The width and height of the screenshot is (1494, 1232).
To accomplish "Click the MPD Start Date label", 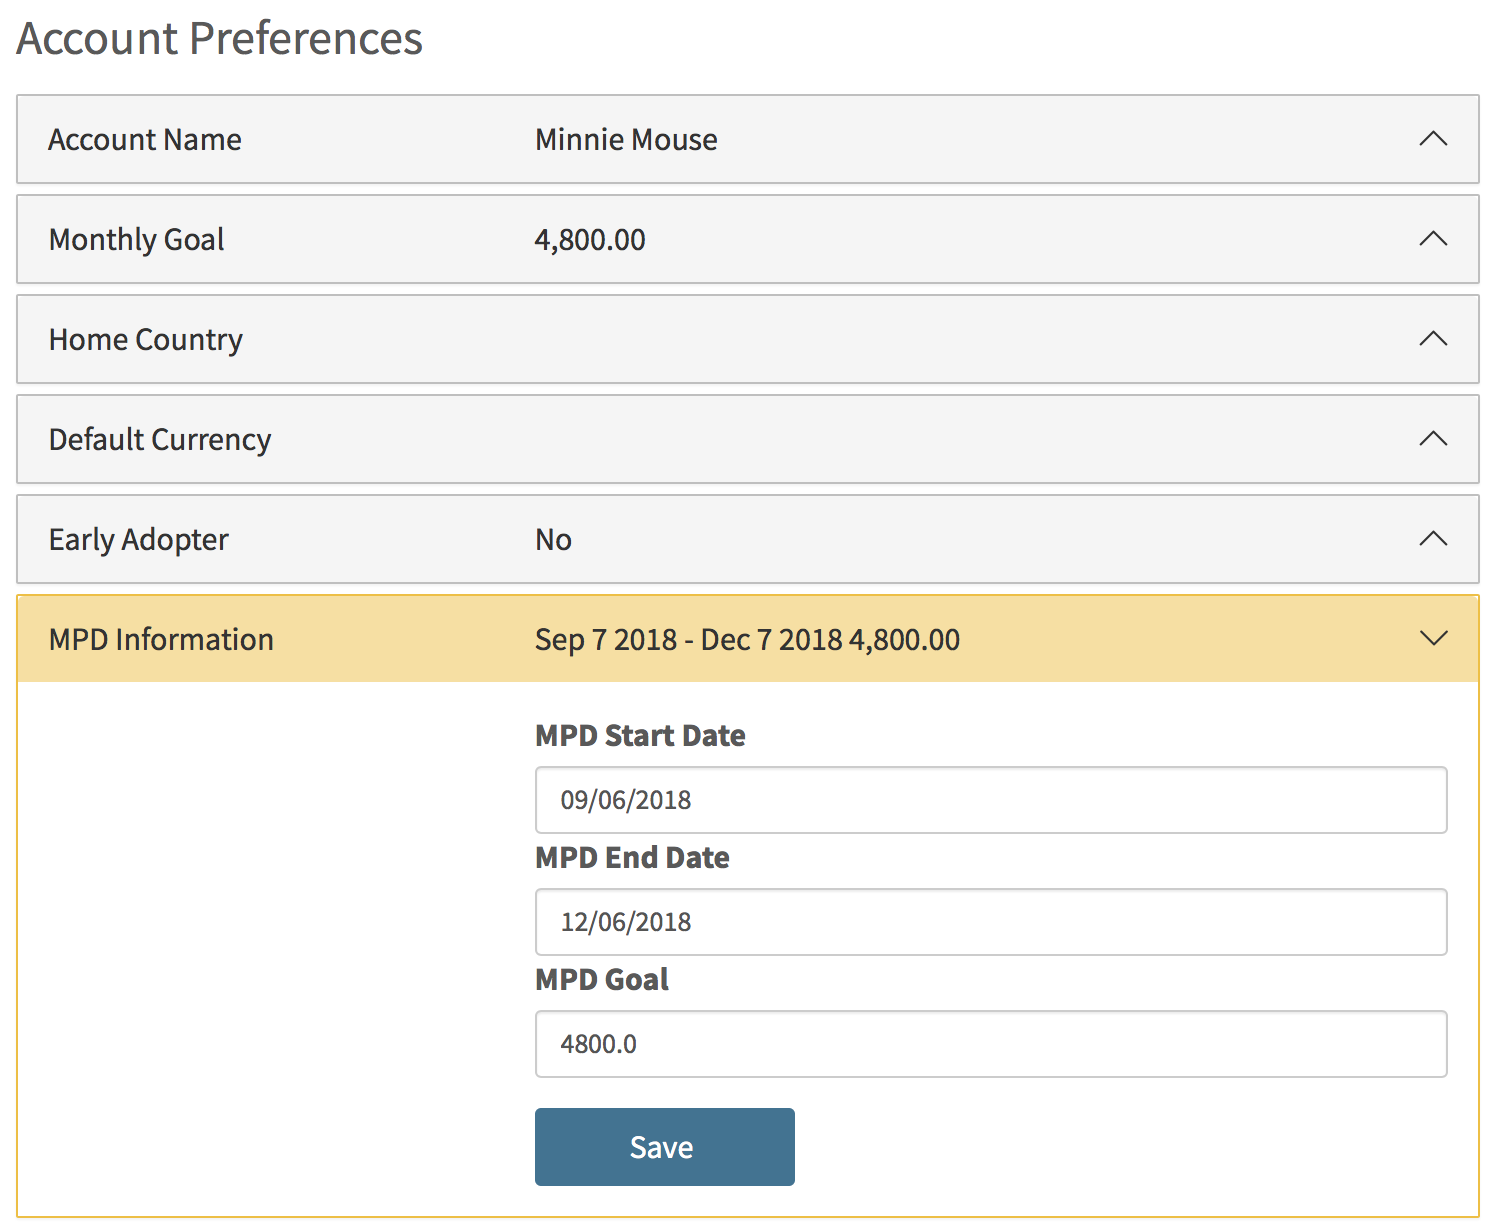I will (x=640, y=736).
